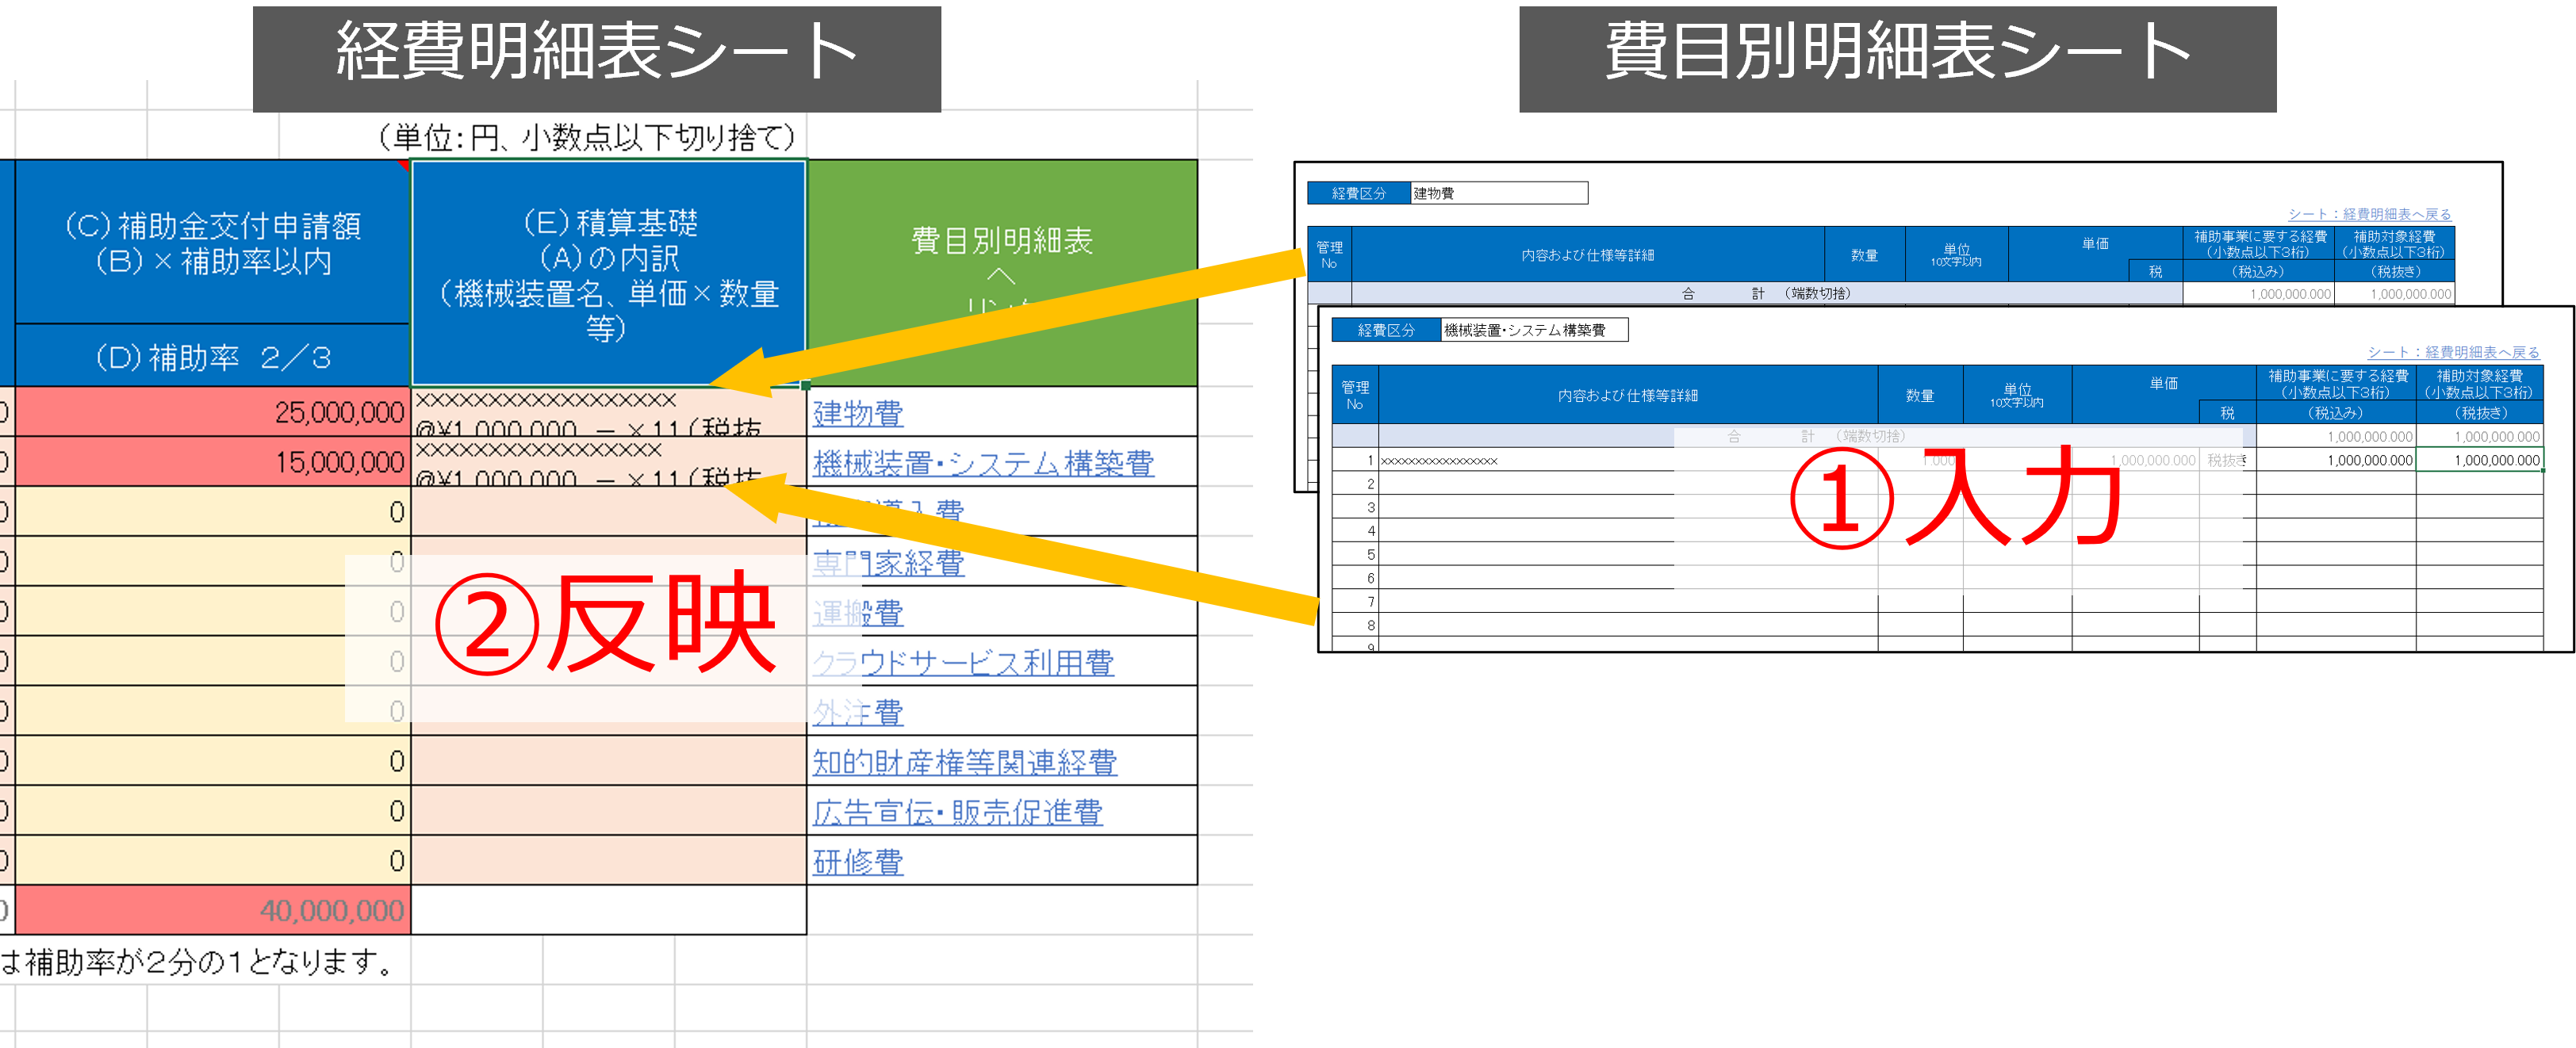Select the zero cell in the 知的財産権等関連経費 row
This screenshot has height=1048, width=2576.
click(212, 761)
